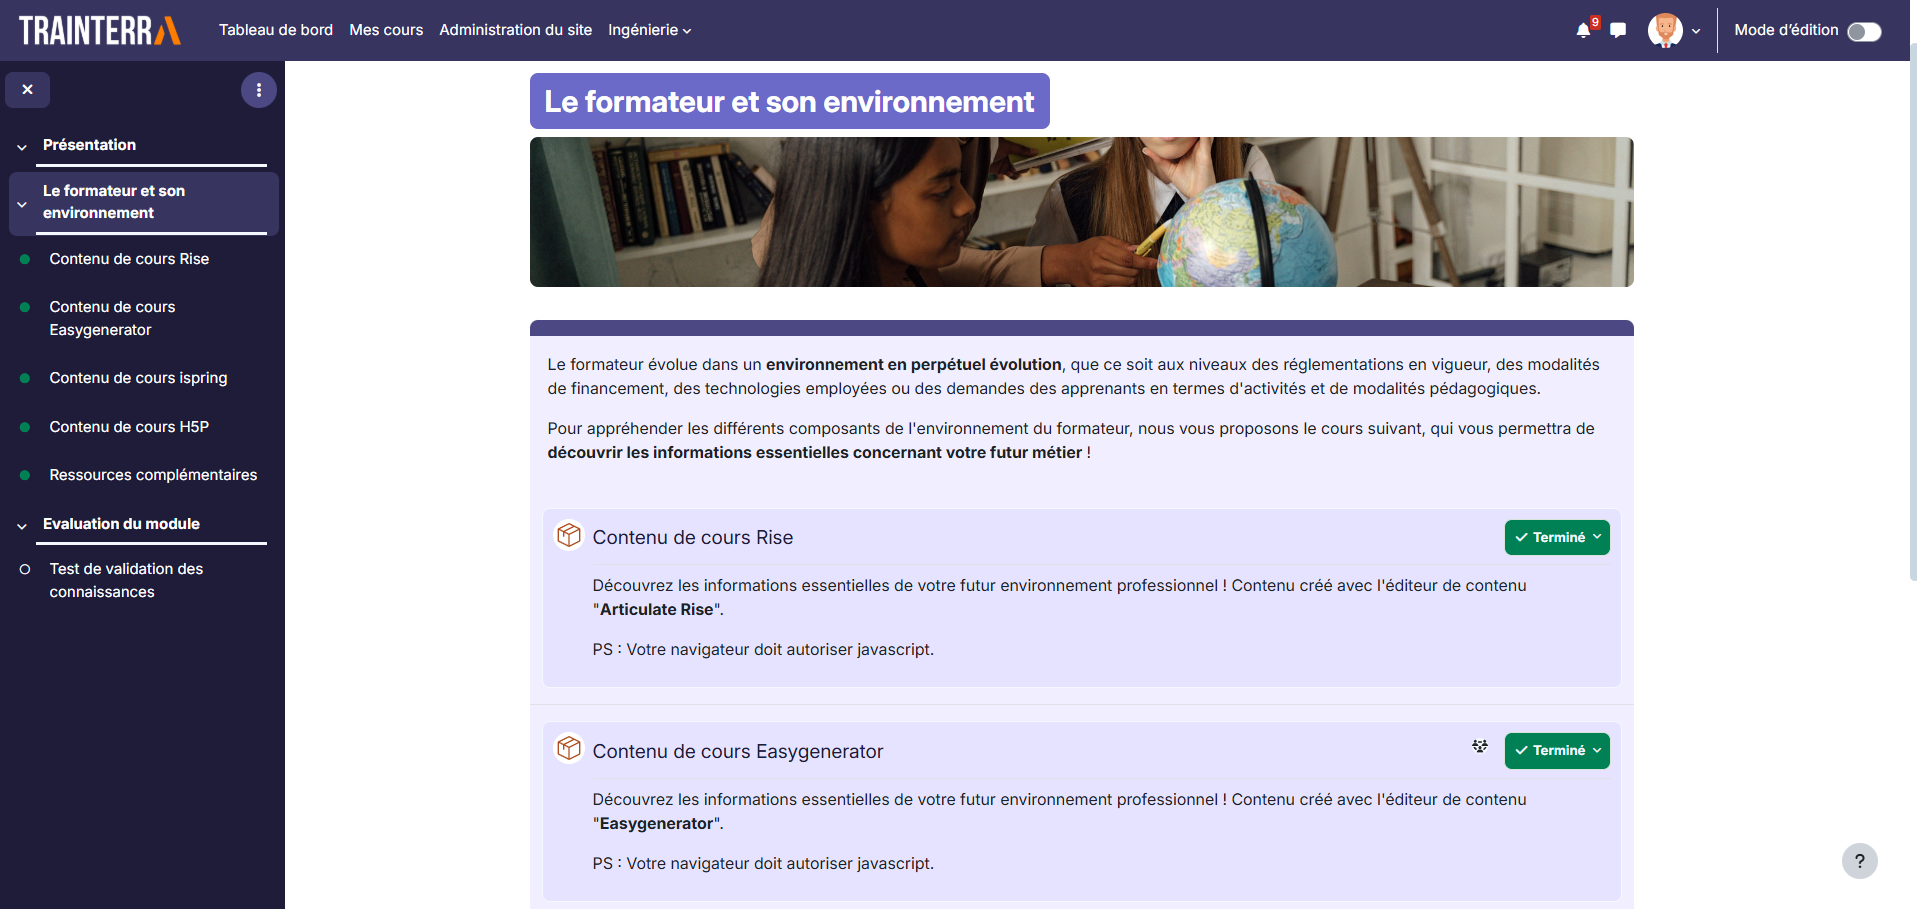Open the sidebar three-dot options menu
The height and width of the screenshot is (909, 1917).
tap(259, 89)
